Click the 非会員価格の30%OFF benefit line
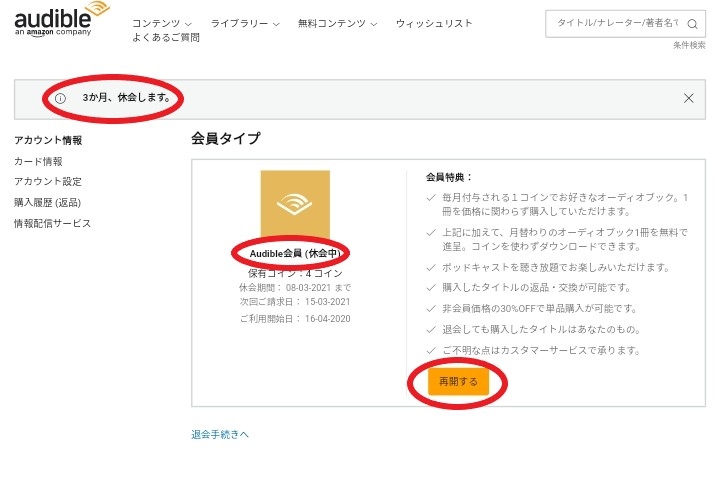 click(540, 309)
